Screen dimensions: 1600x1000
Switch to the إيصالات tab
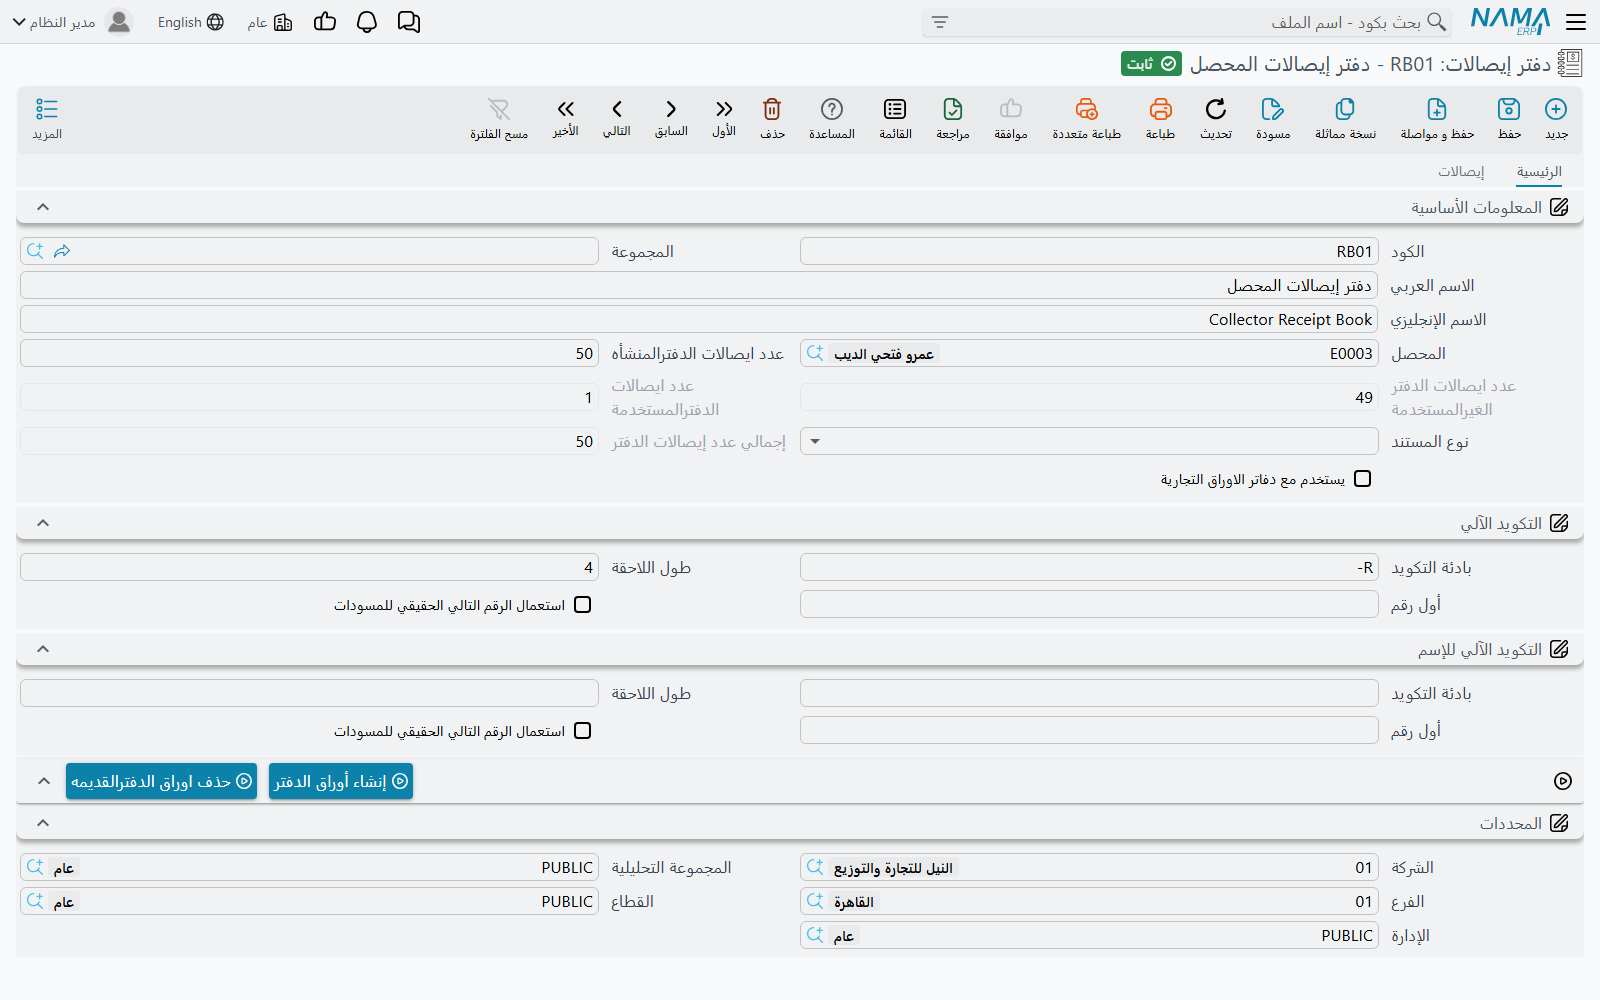(1461, 172)
